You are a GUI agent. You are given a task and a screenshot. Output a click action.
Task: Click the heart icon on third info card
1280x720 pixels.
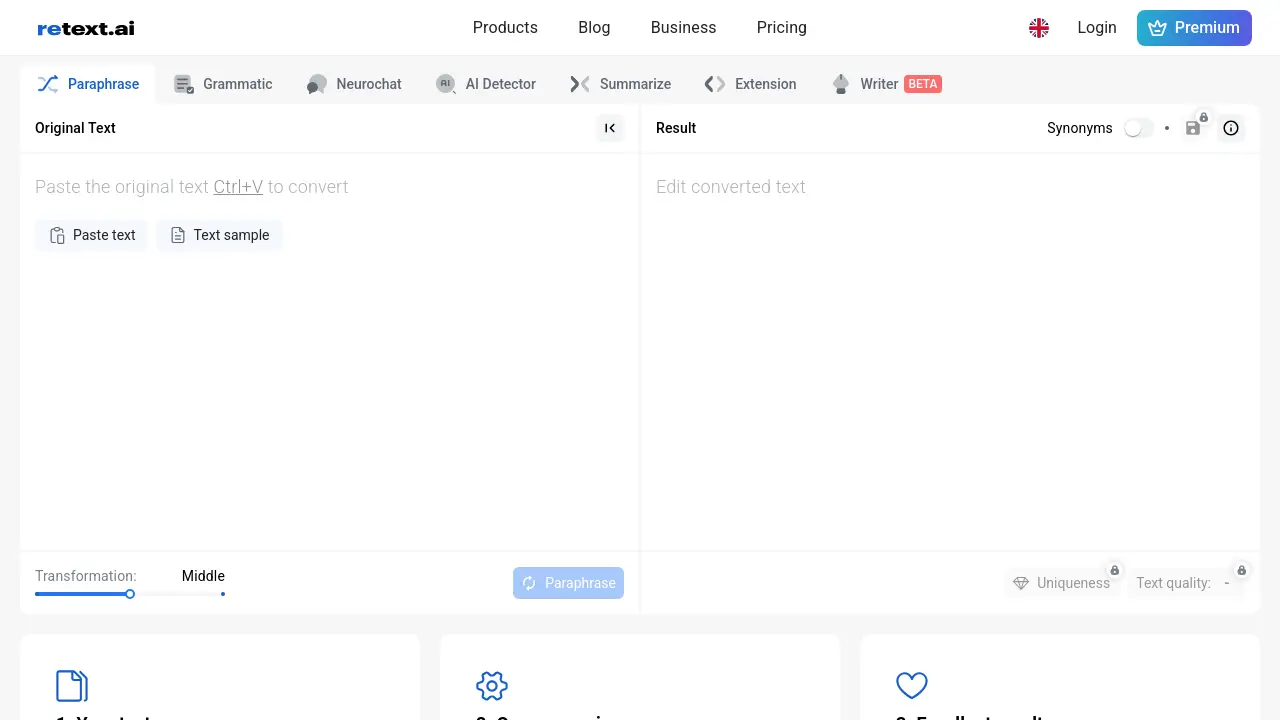coord(912,686)
